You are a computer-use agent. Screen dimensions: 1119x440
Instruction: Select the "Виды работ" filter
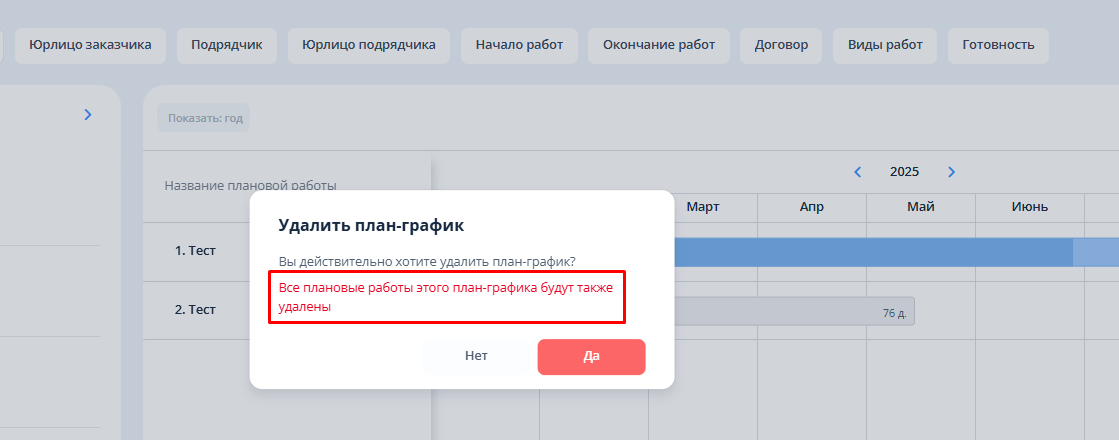885,45
